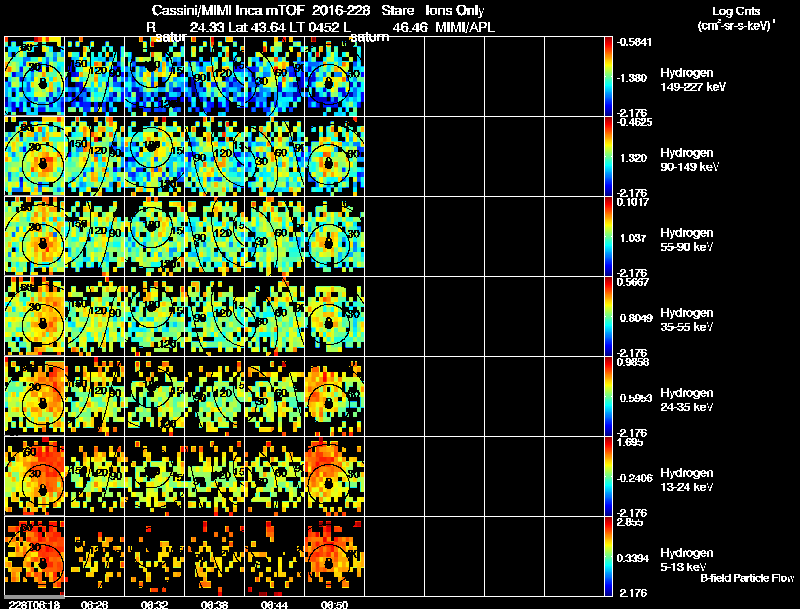The height and width of the screenshot is (609, 800).
Task: Click the 06:26 time label
Action: 94,605
